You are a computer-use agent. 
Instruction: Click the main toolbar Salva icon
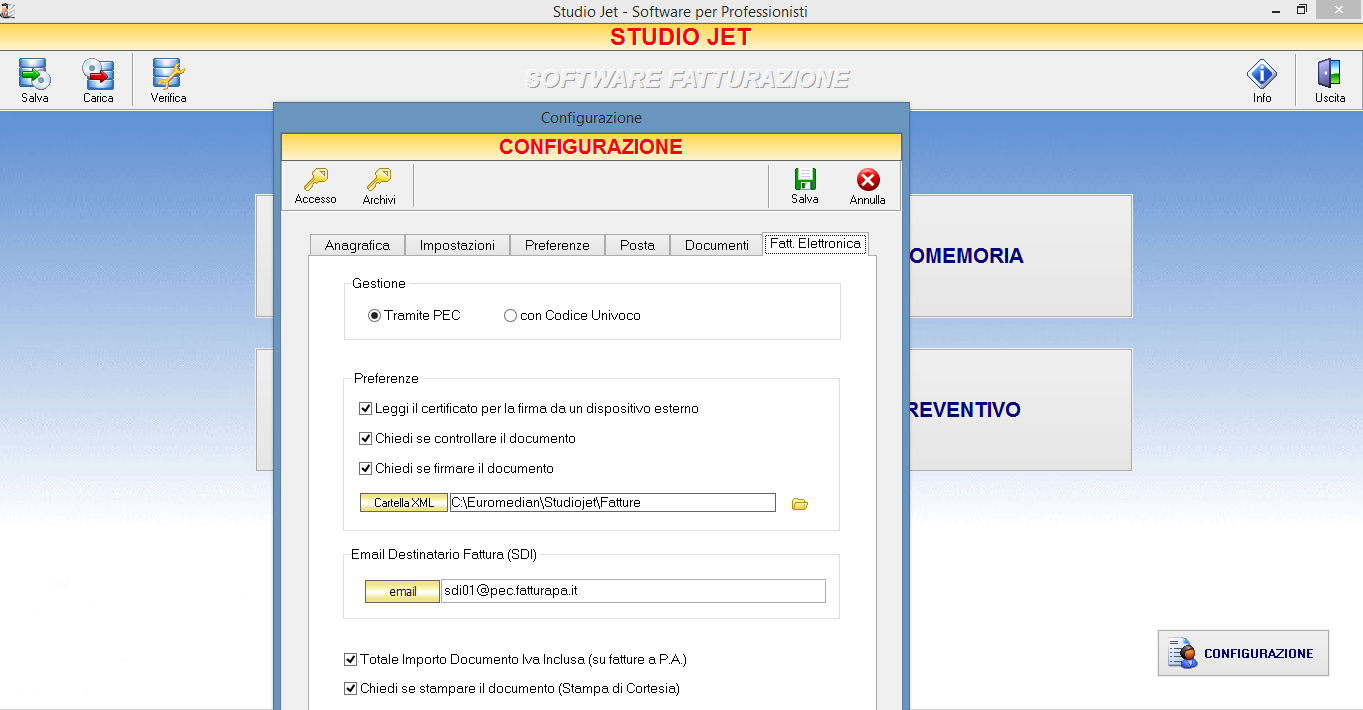coord(35,75)
